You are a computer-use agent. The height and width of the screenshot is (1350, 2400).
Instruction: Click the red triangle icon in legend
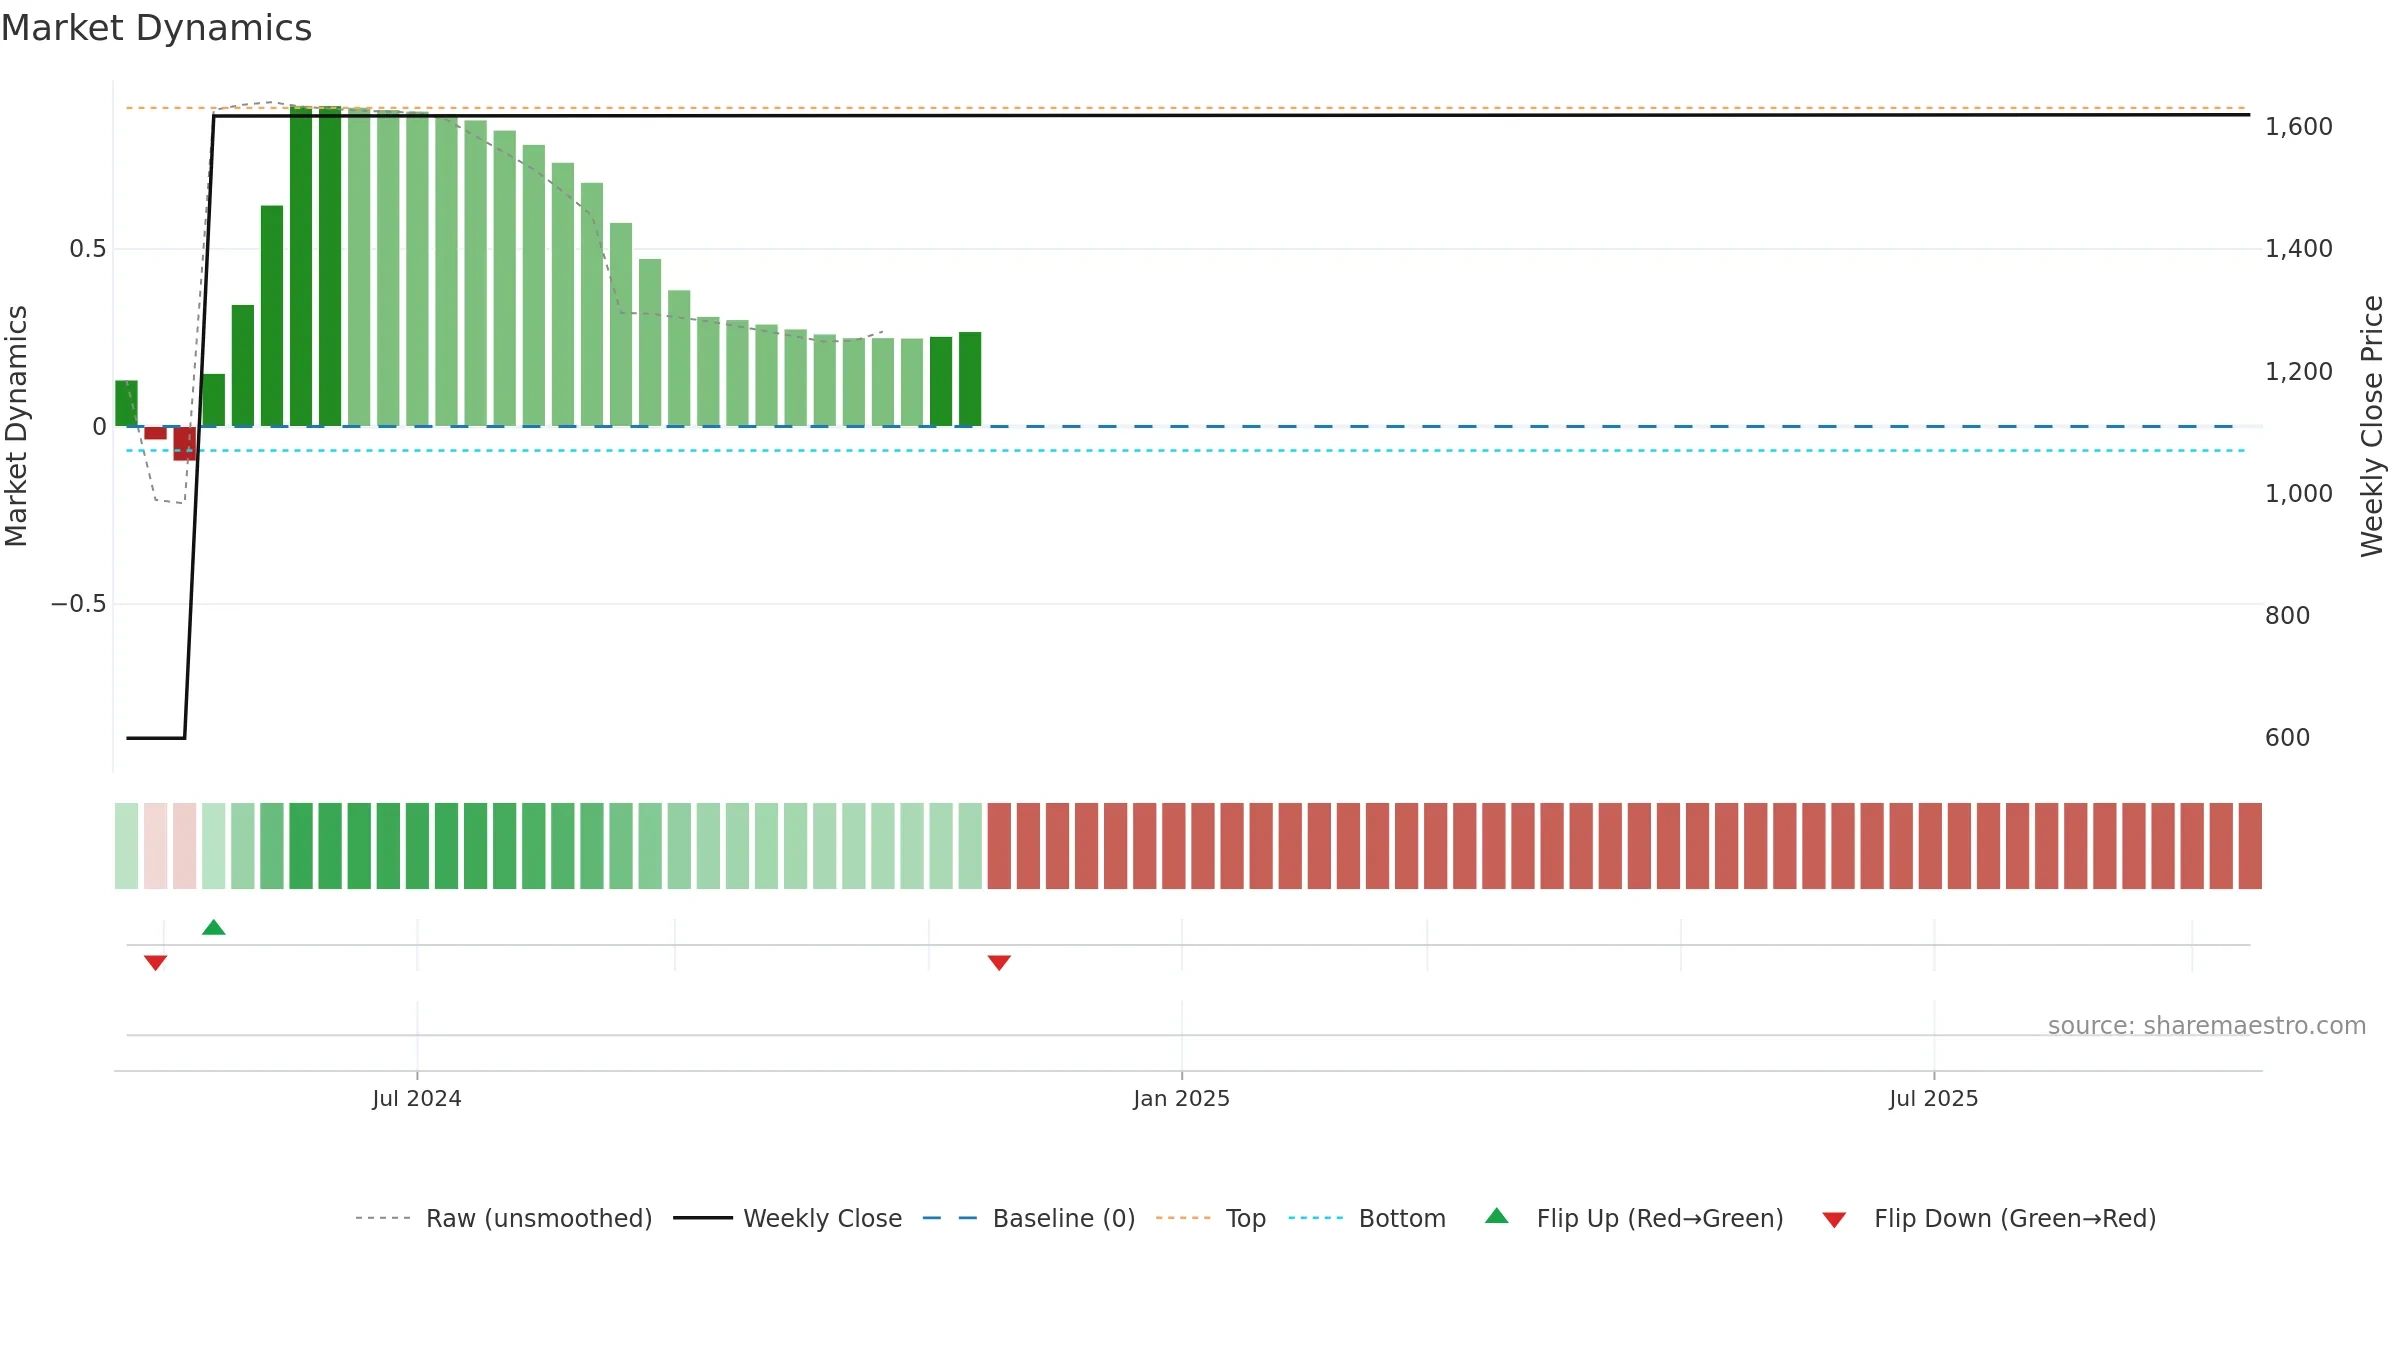point(1834,1220)
